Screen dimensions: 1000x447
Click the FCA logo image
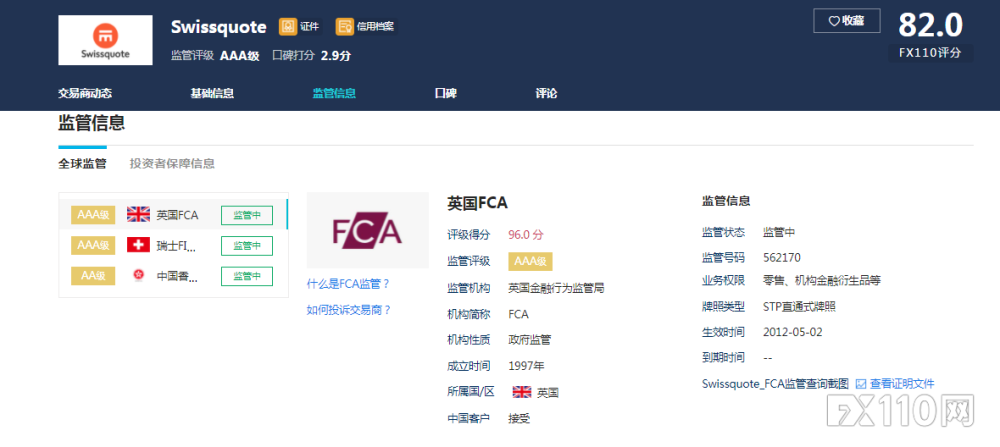point(367,230)
